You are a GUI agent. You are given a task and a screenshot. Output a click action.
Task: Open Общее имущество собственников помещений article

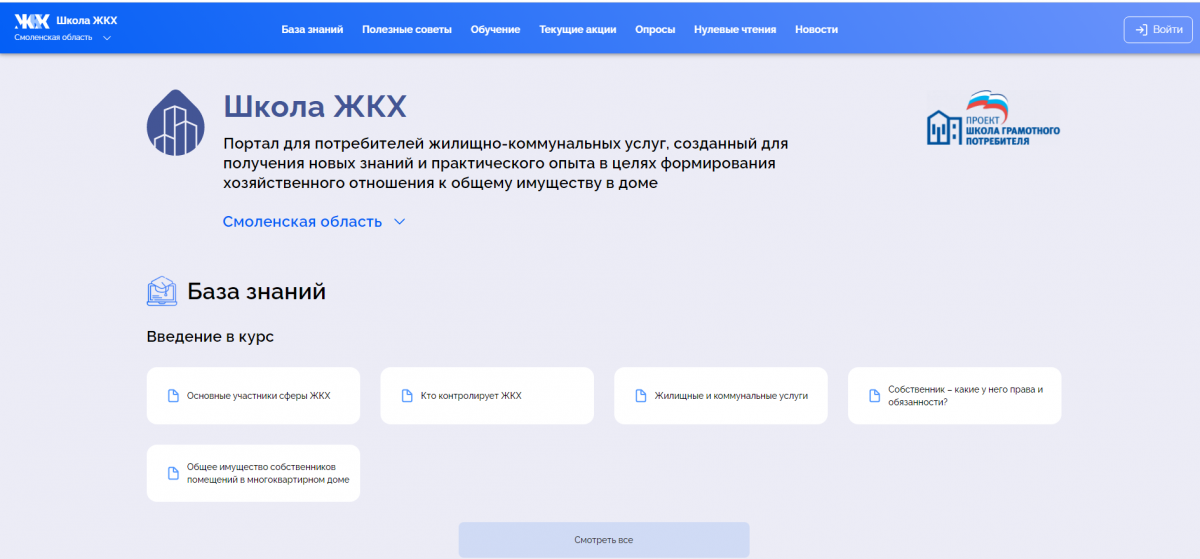click(253, 473)
